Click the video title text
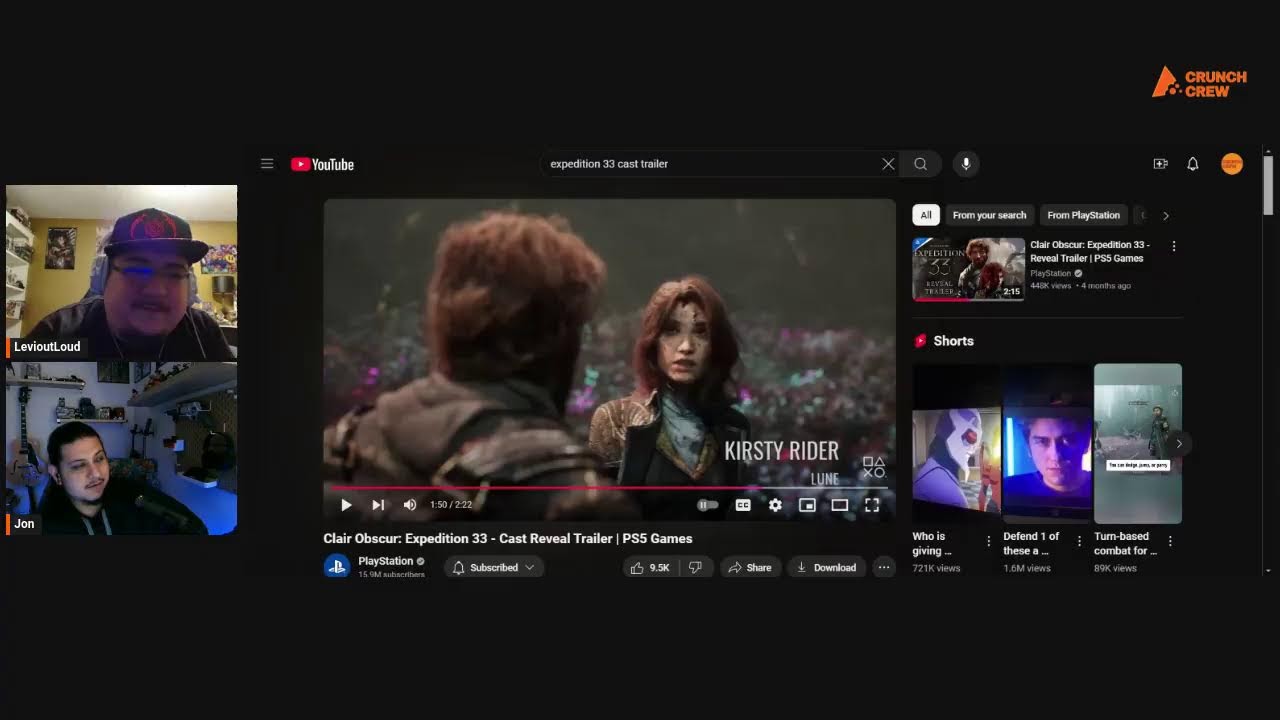Screen dimensions: 1280x720 (508, 538)
